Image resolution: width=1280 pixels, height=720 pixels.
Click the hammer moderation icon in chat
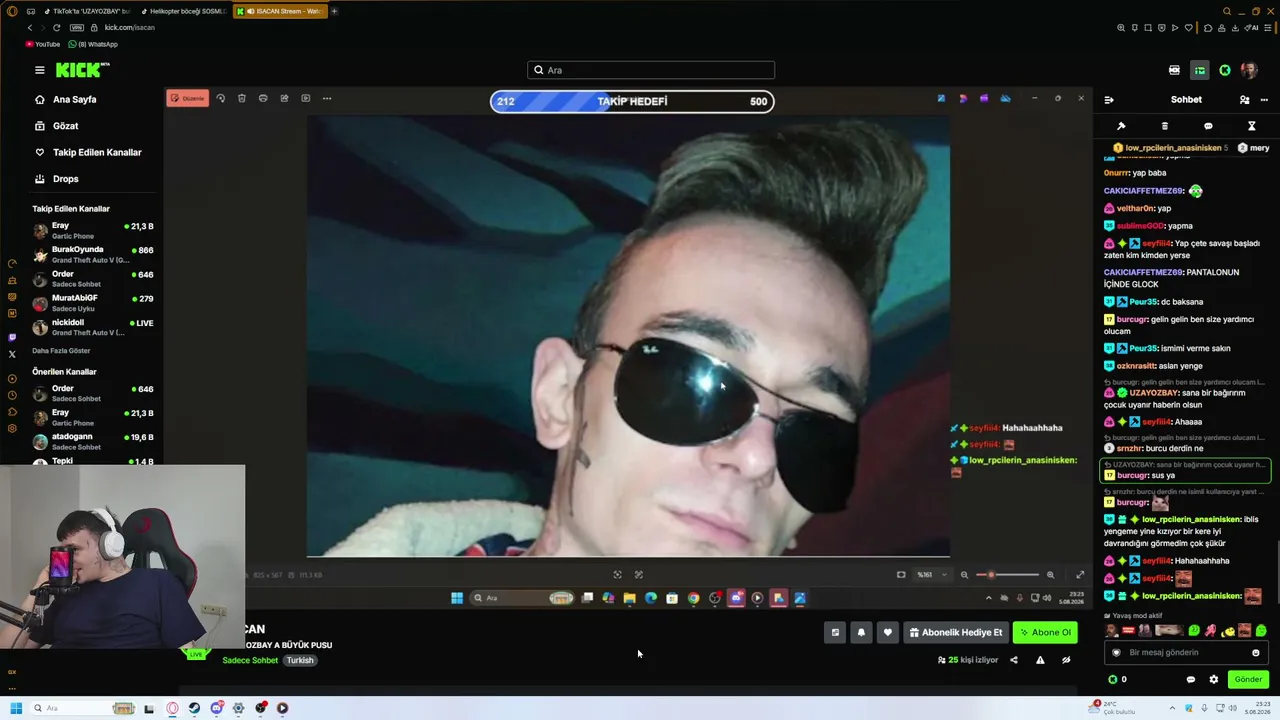tap(1121, 126)
